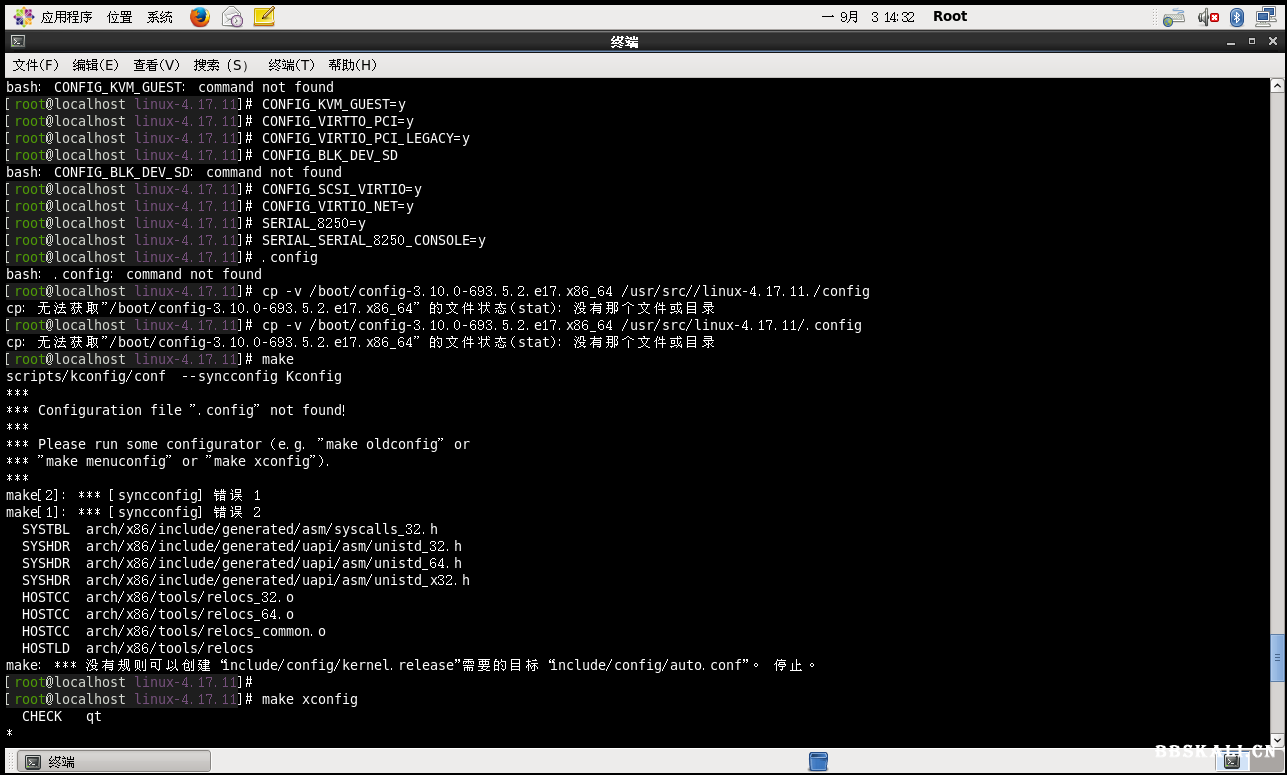This screenshot has height=775, width=1287.
Task: Open the 系统 menu
Action: [x=158, y=16]
